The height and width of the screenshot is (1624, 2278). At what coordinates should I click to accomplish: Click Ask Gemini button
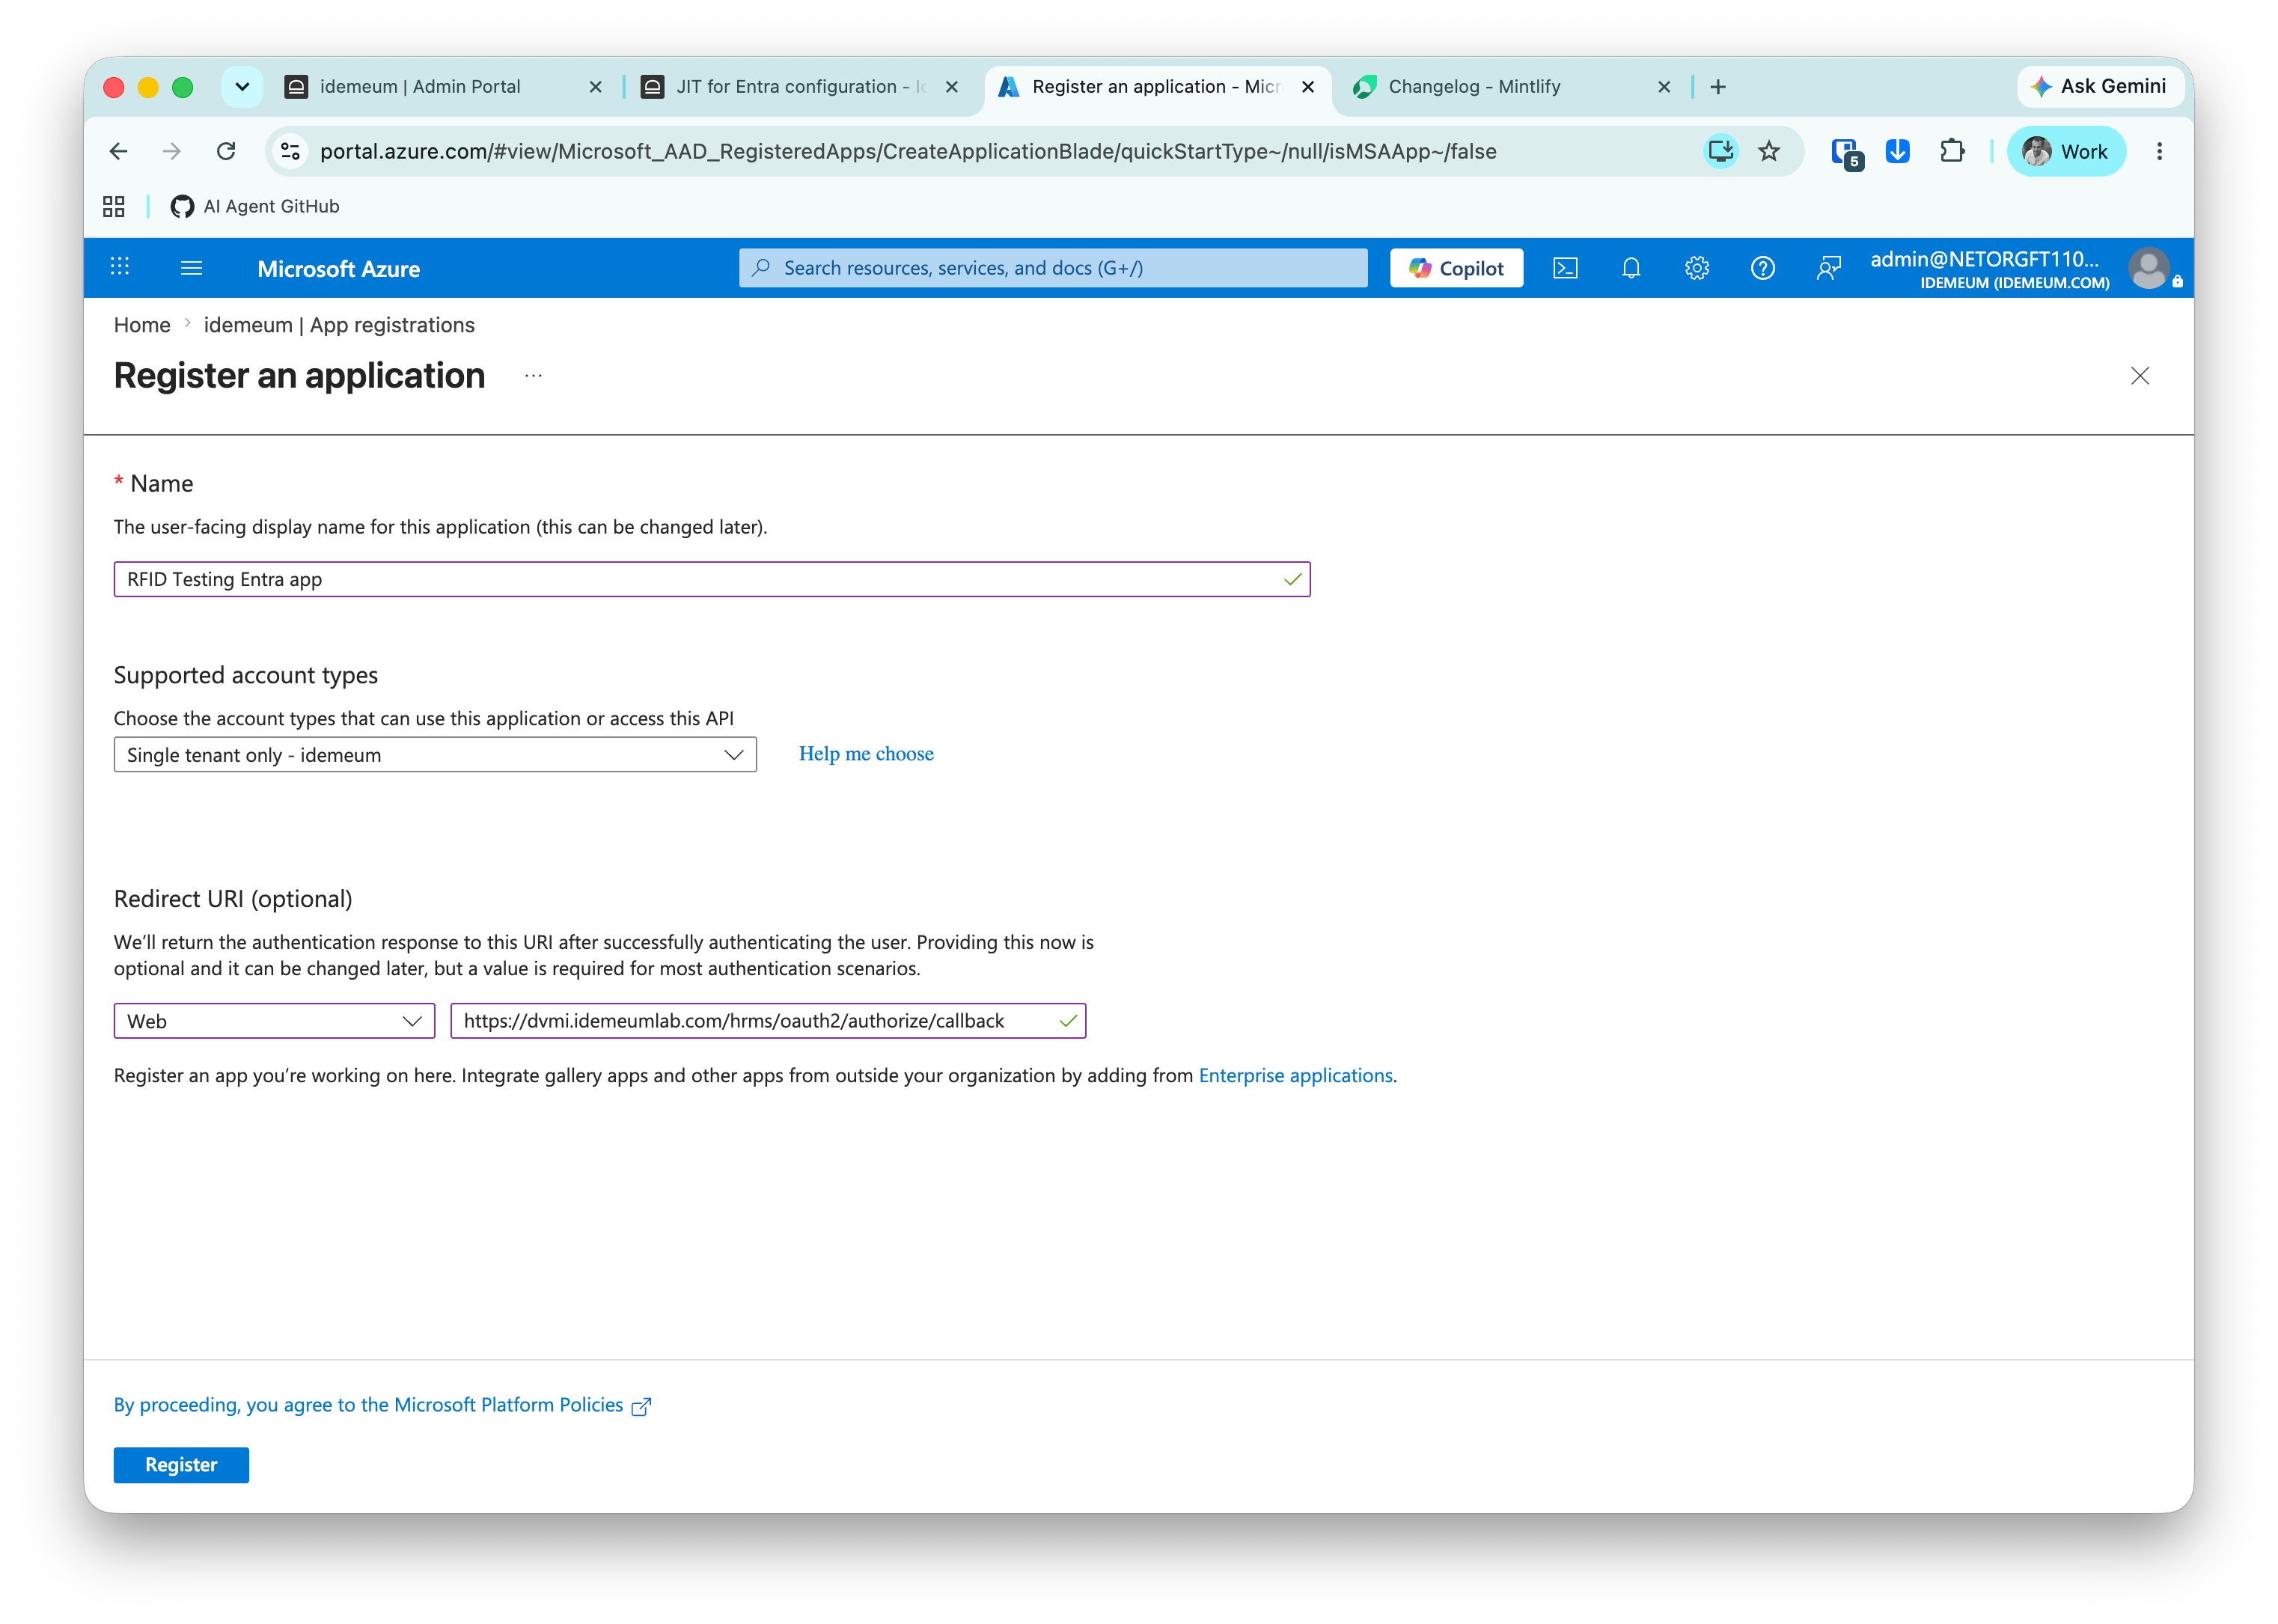click(2100, 86)
